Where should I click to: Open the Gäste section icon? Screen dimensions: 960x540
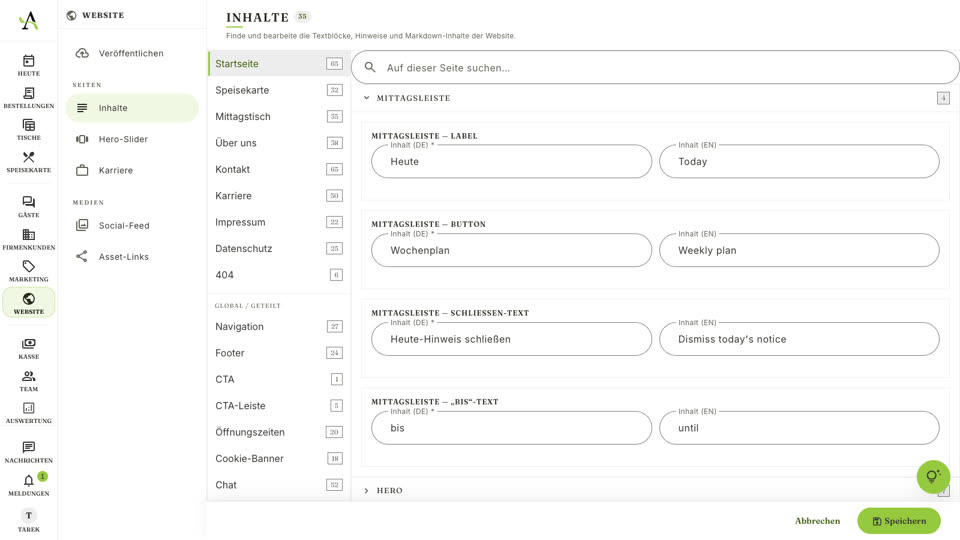(28, 202)
